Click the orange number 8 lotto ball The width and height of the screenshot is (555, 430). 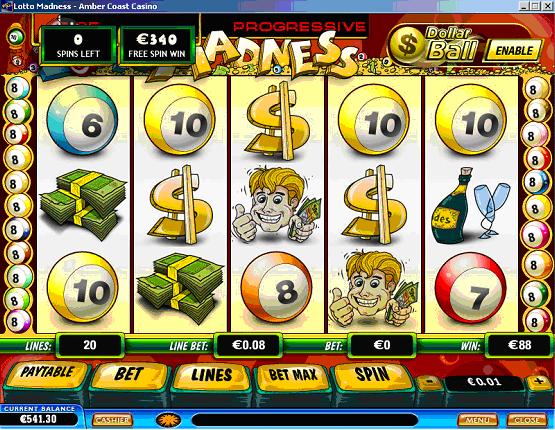click(x=277, y=287)
